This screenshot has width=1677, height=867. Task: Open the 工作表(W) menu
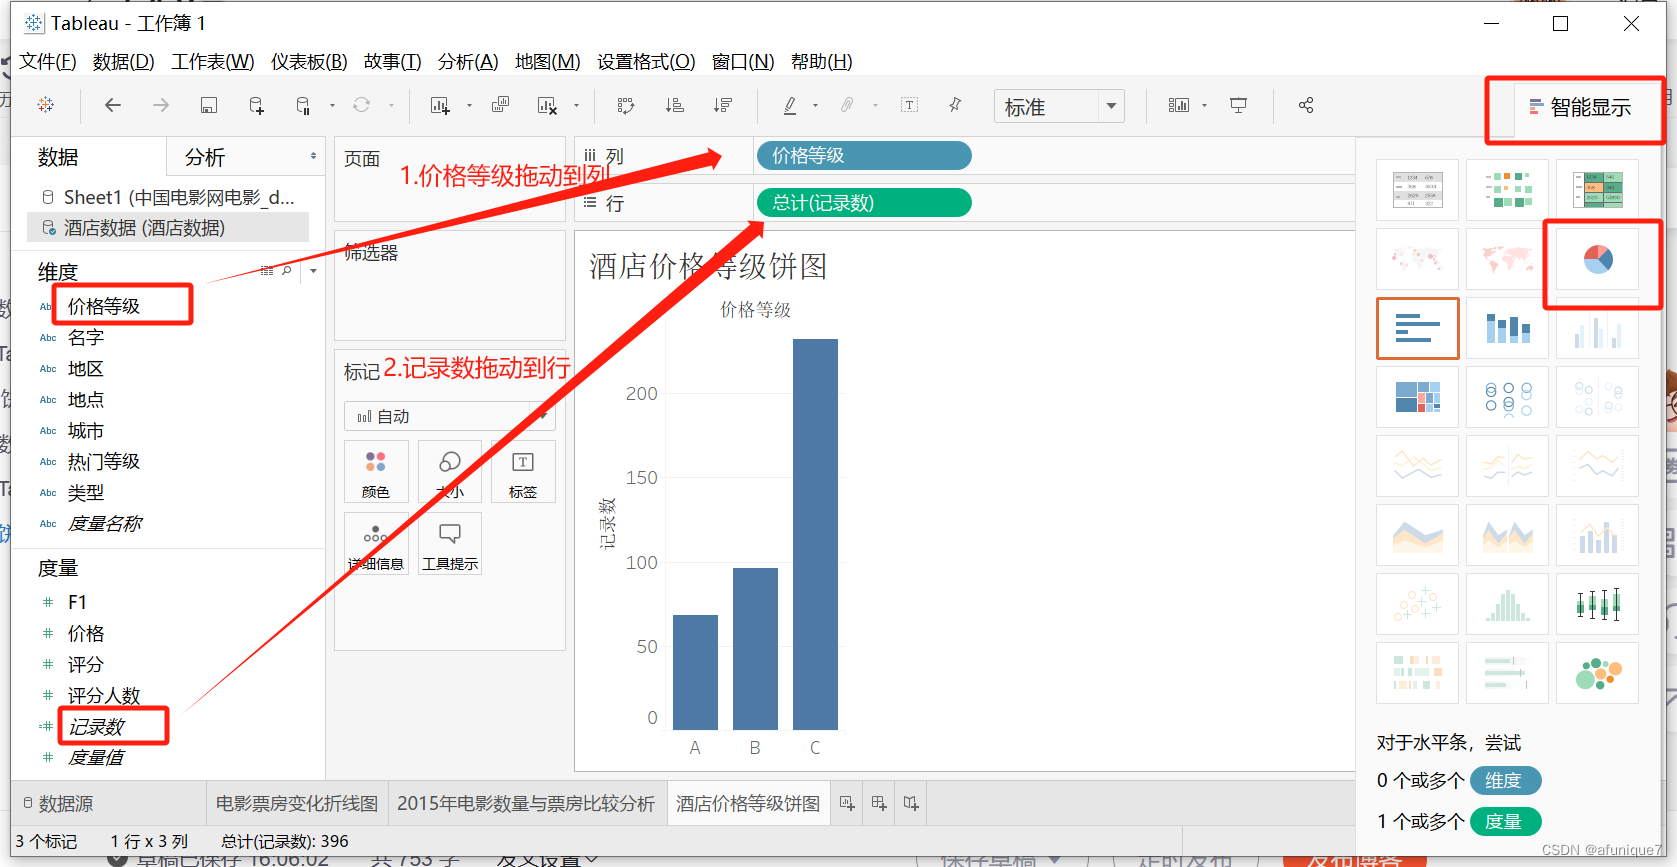(213, 62)
